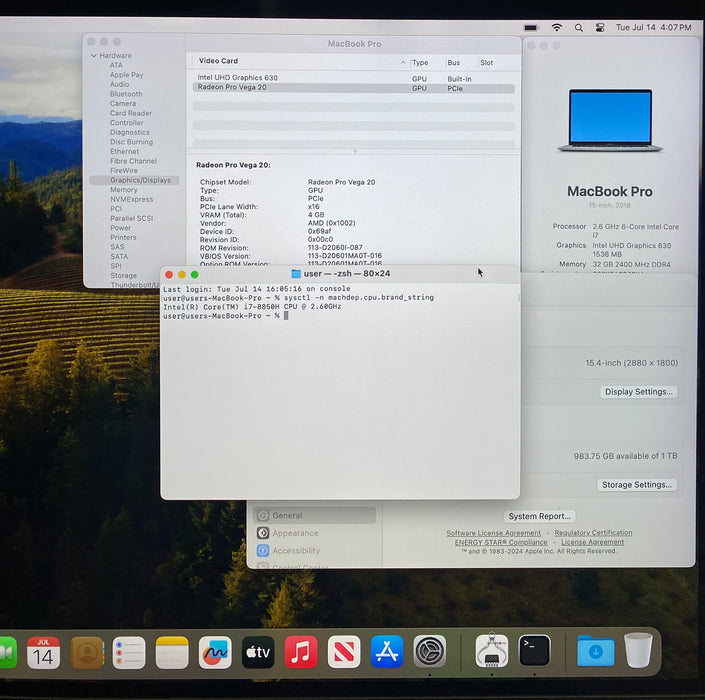Open Regulatory Certification link
This screenshot has height=700, width=705.
(x=593, y=532)
